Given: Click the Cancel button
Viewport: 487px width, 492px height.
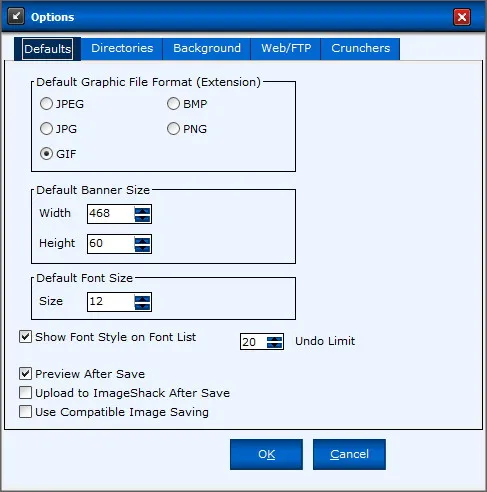Looking at the screenshot, I should click(349, 454).
